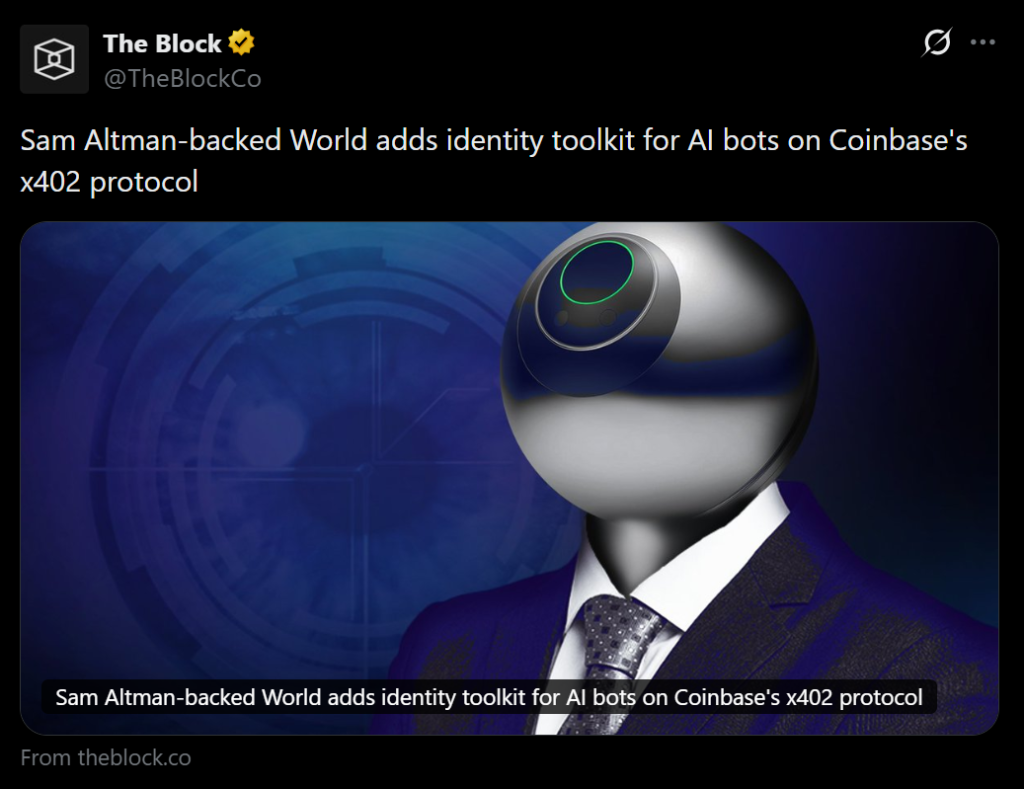1024x789 pixels.
Task: Visit the From theblock.co source link
Action: pos(106,758)
